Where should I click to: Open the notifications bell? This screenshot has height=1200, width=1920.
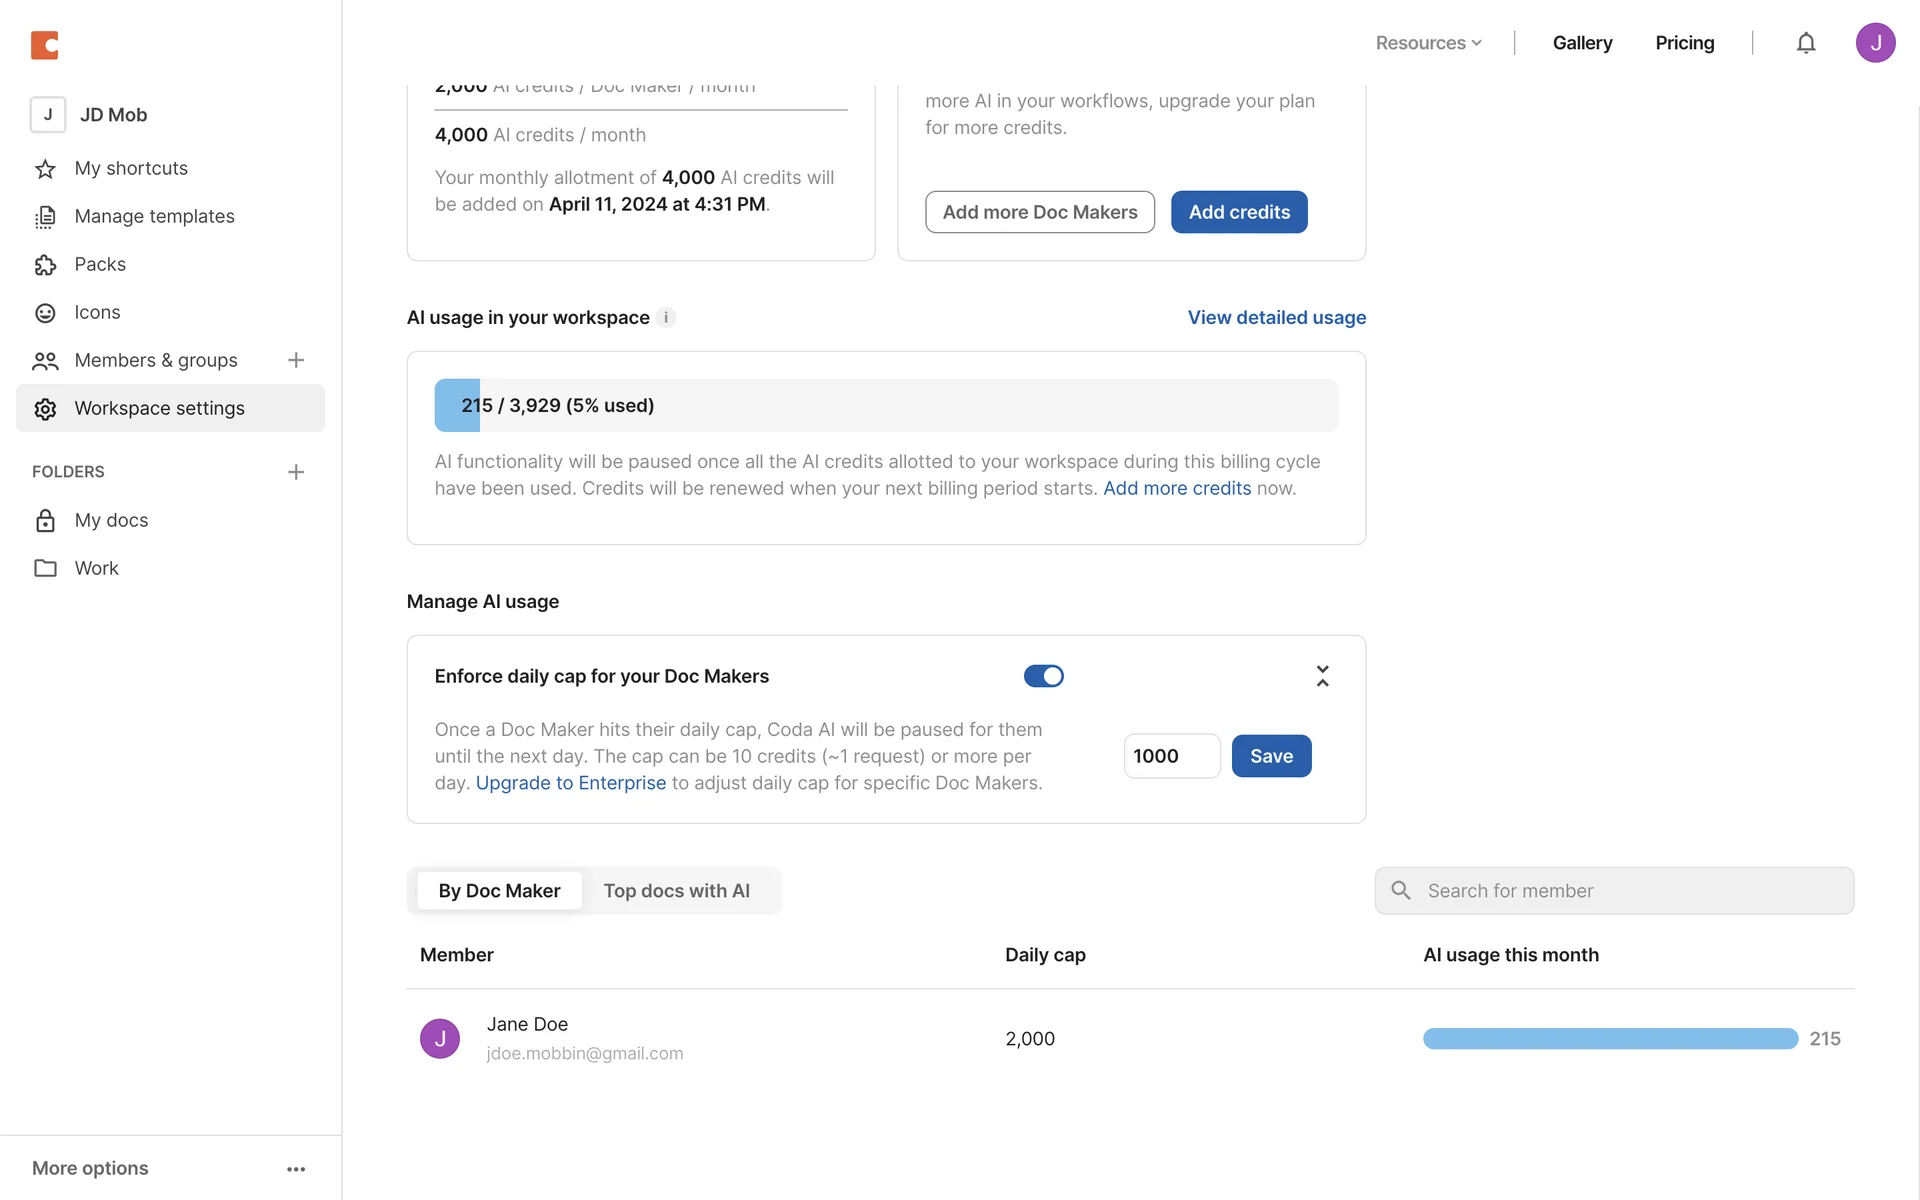(x=1805, y=43)
